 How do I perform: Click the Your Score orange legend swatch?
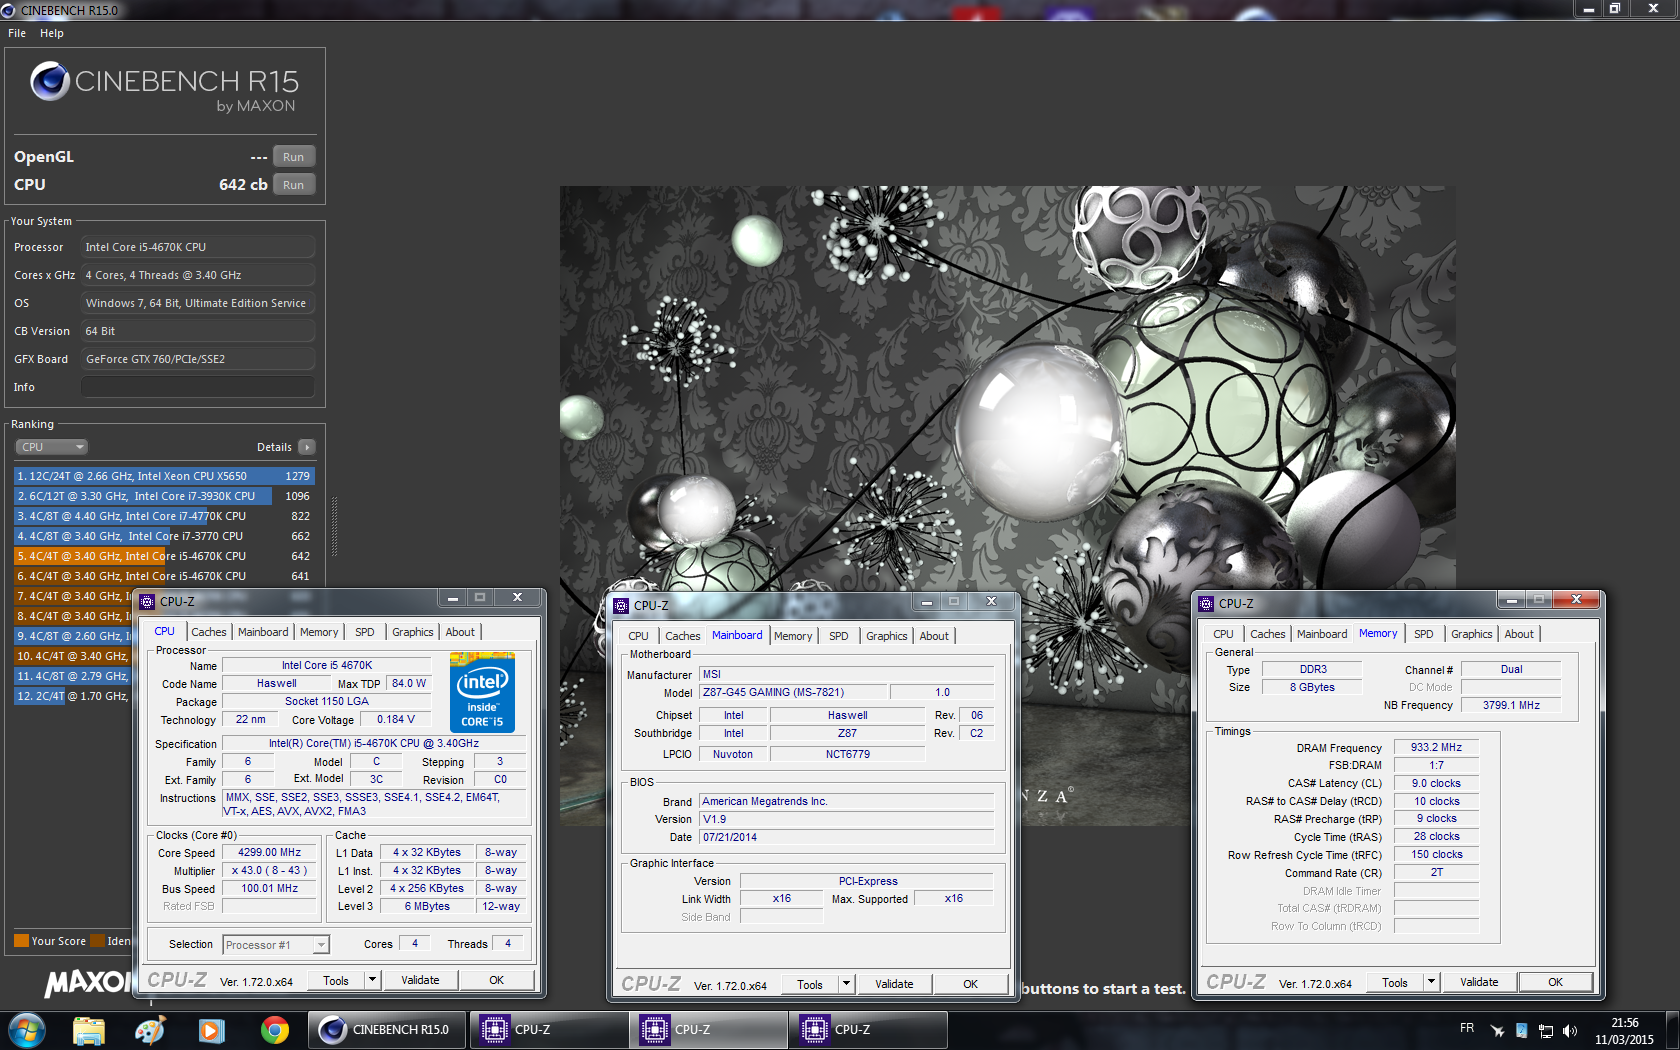point(21,941)
